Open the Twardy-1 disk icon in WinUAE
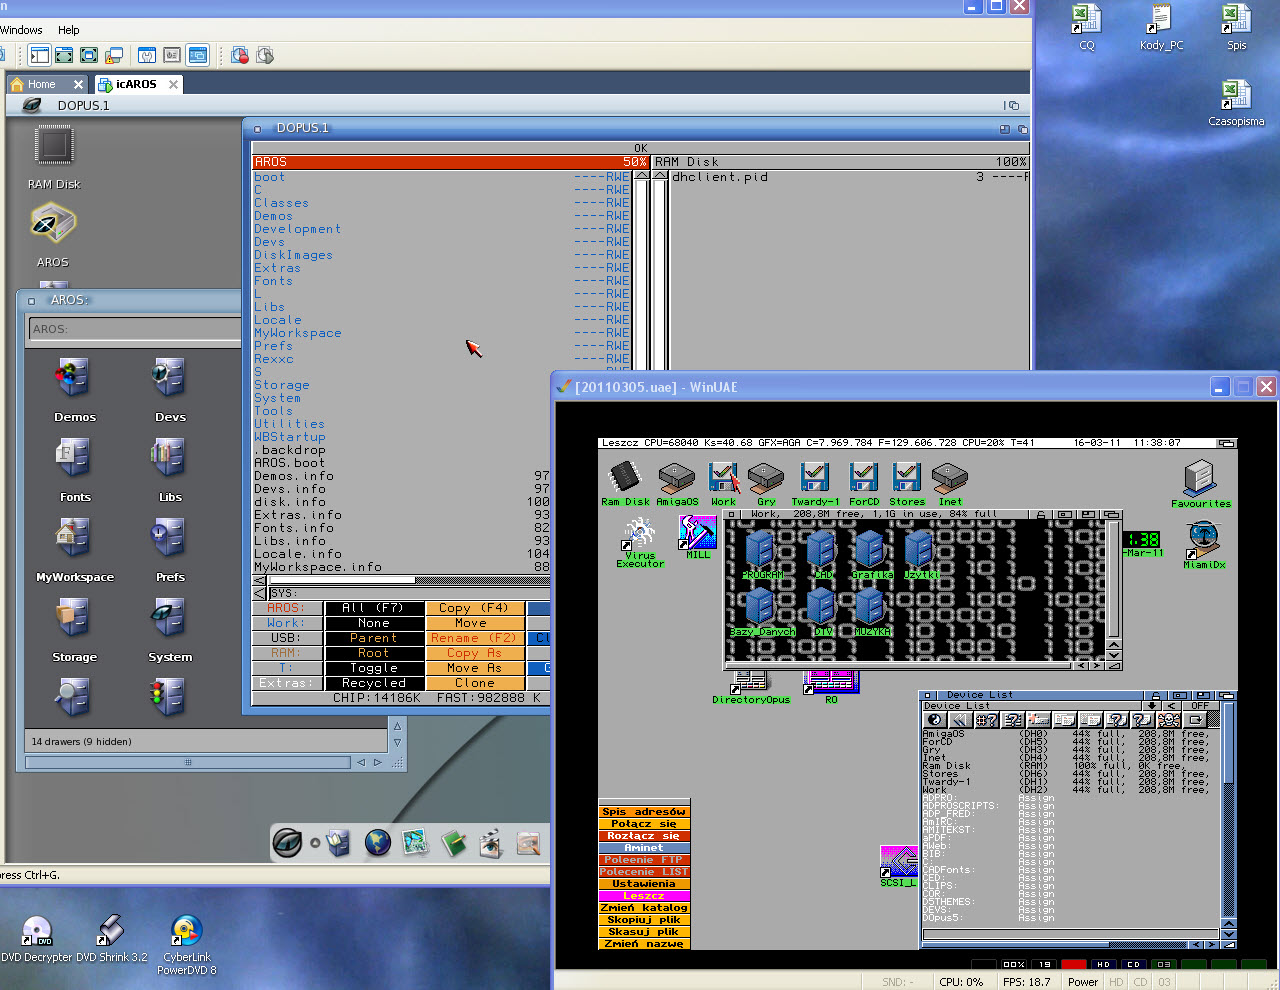 click(x=815, y=484)
